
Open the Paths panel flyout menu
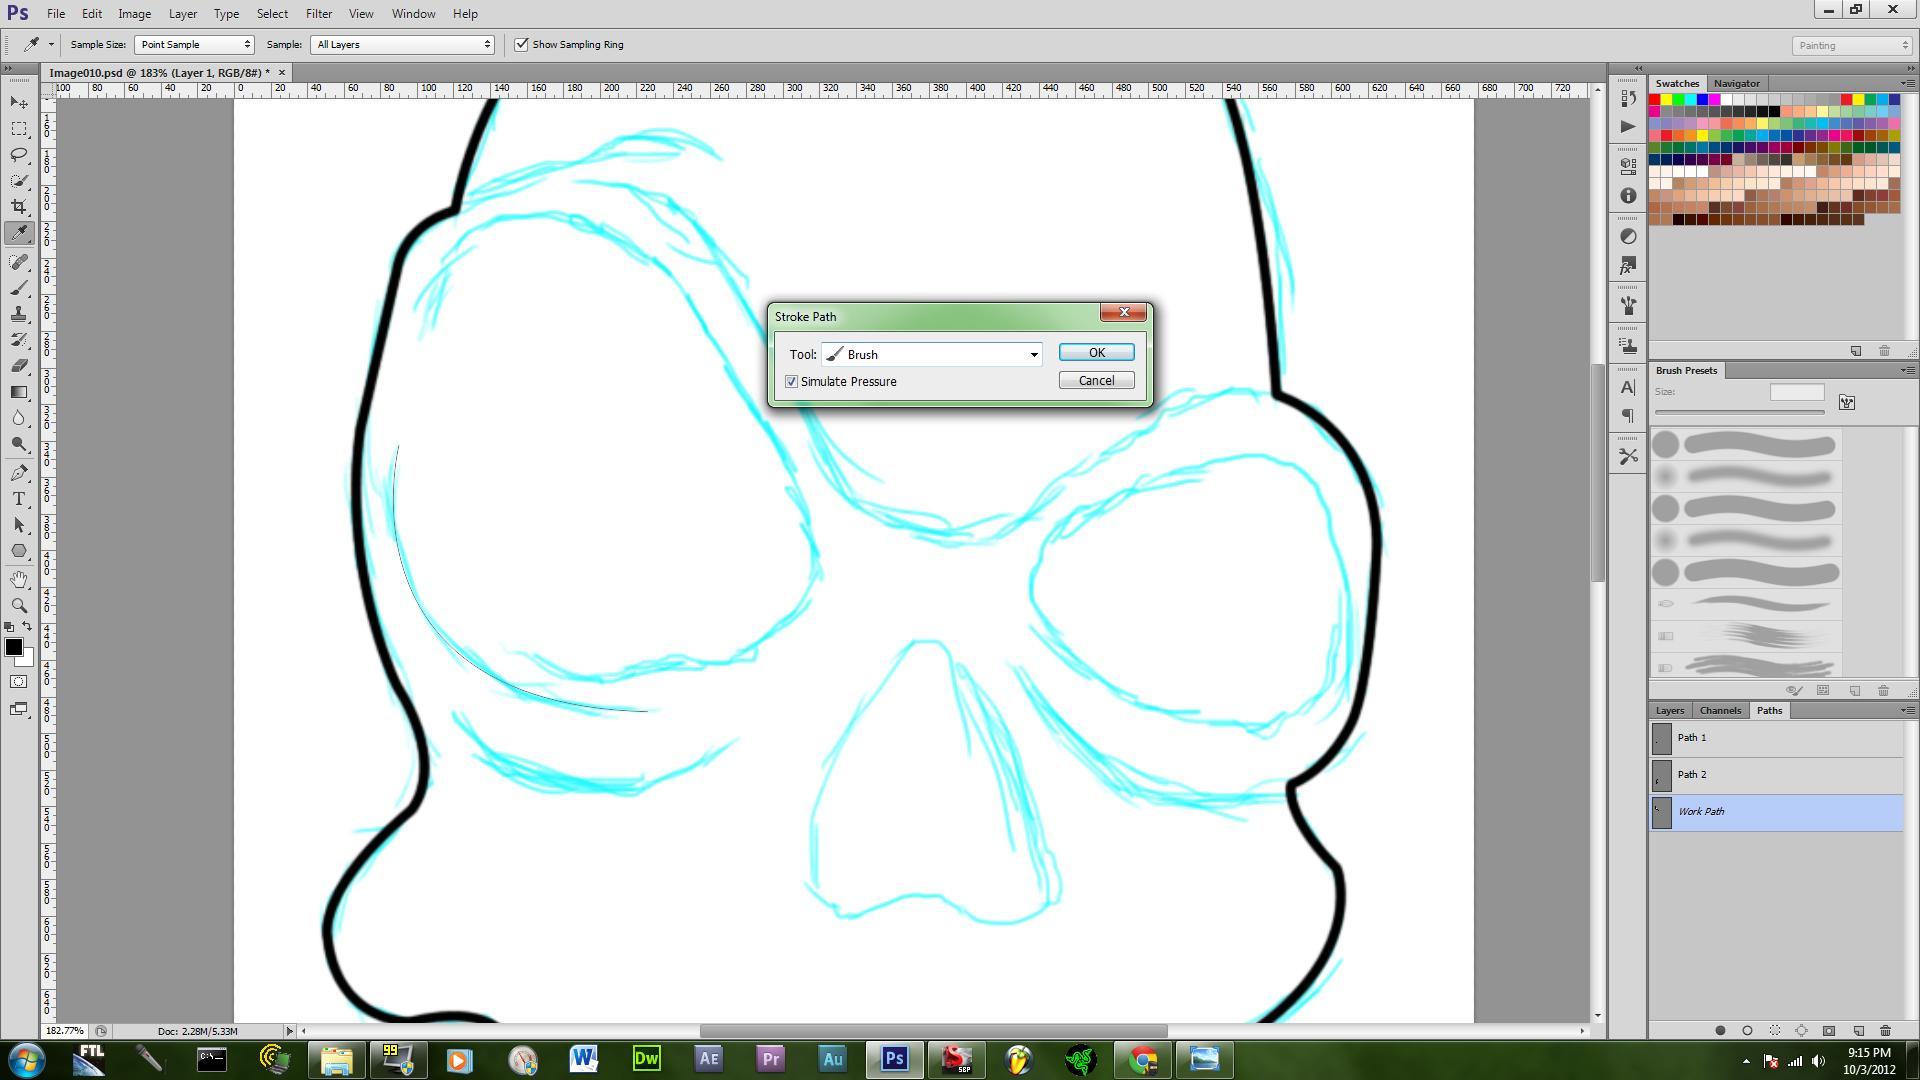(1907, 710)
